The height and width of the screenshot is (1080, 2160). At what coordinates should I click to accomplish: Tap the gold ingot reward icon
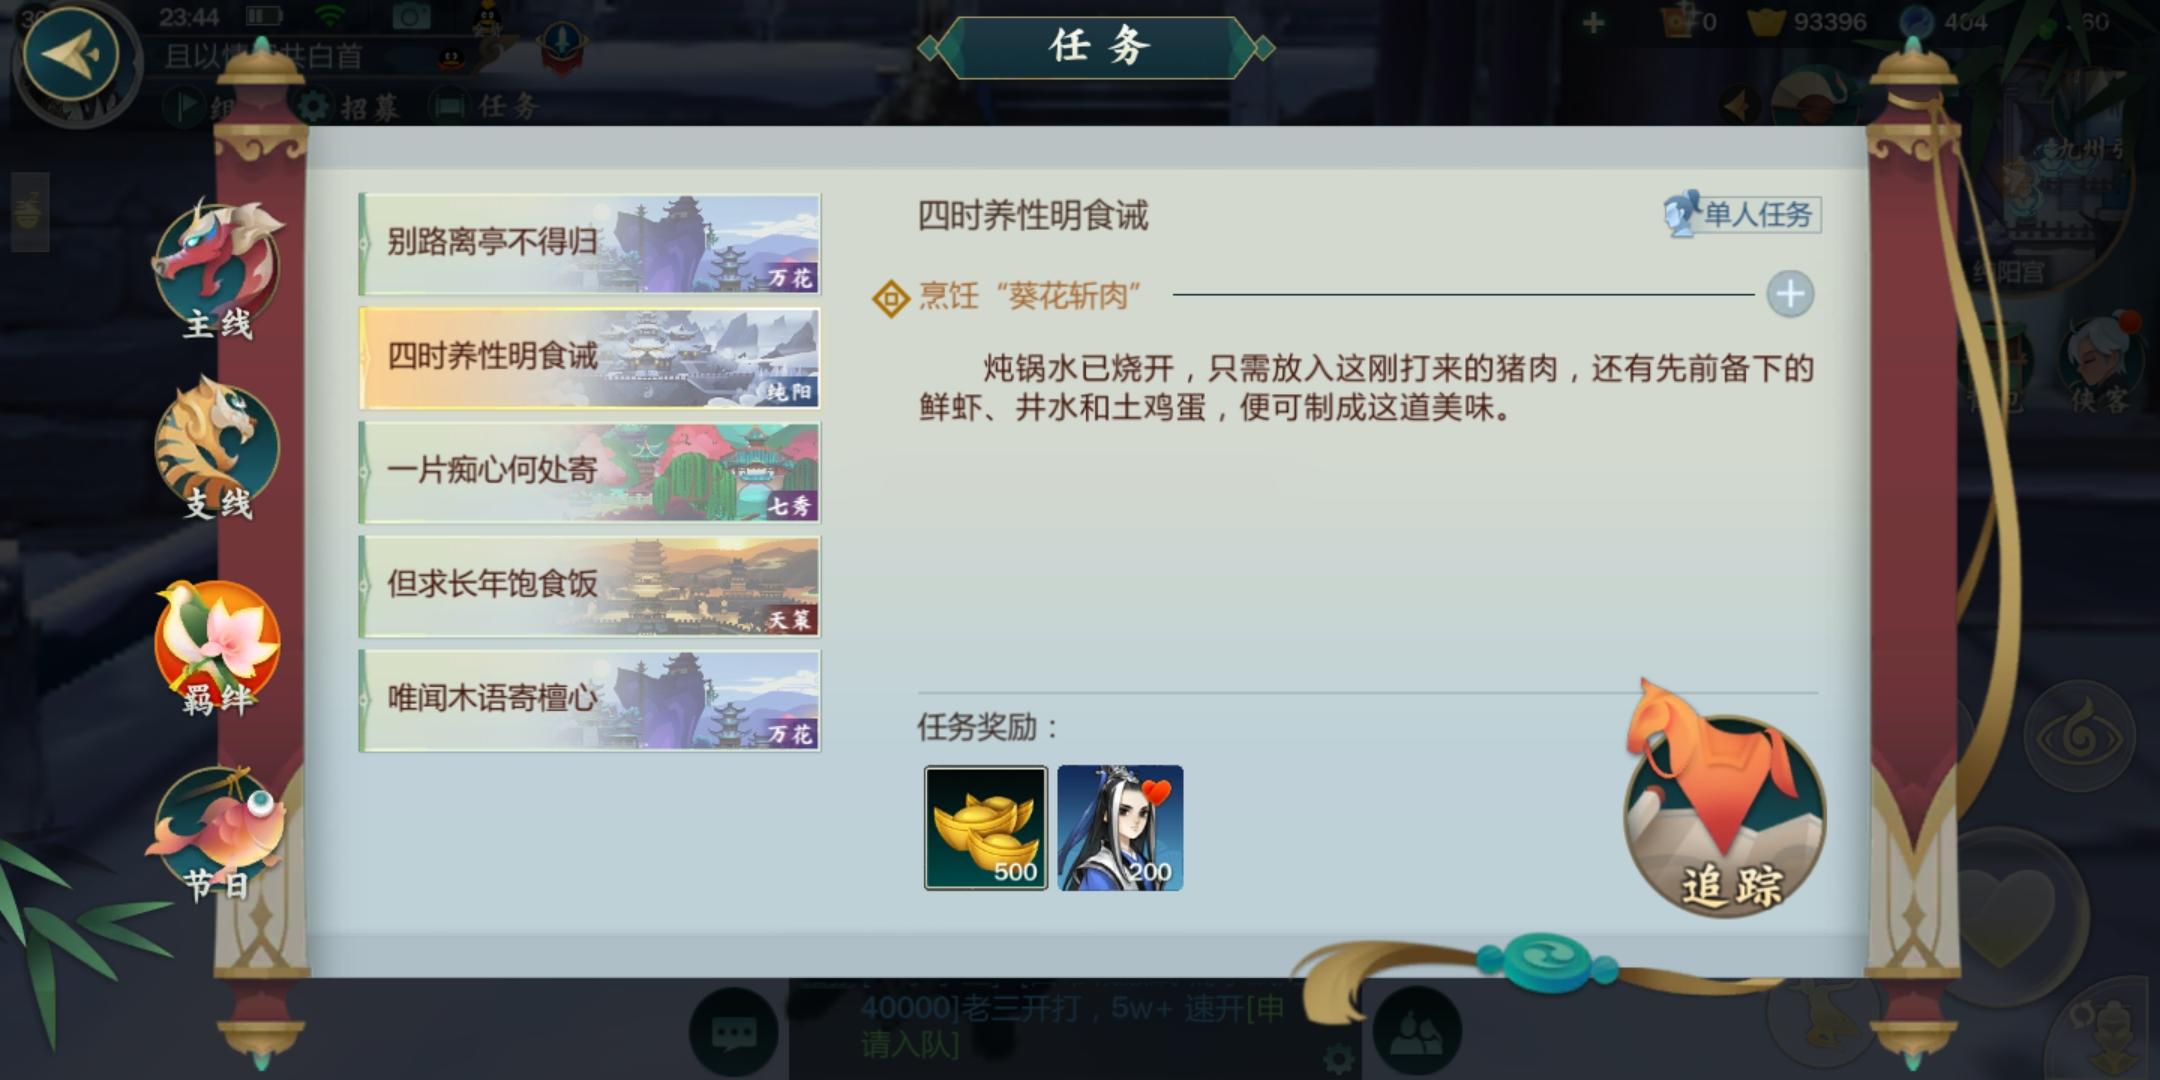click(986, 828)
